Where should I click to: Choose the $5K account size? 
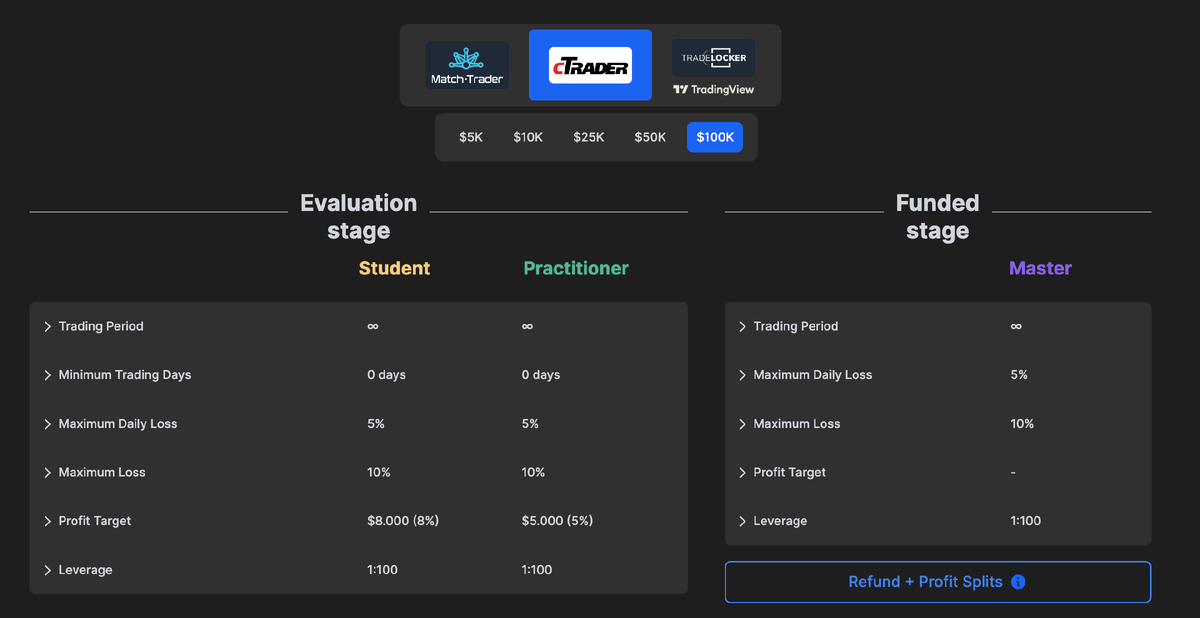pyautogui.click(x=471, y=137)
